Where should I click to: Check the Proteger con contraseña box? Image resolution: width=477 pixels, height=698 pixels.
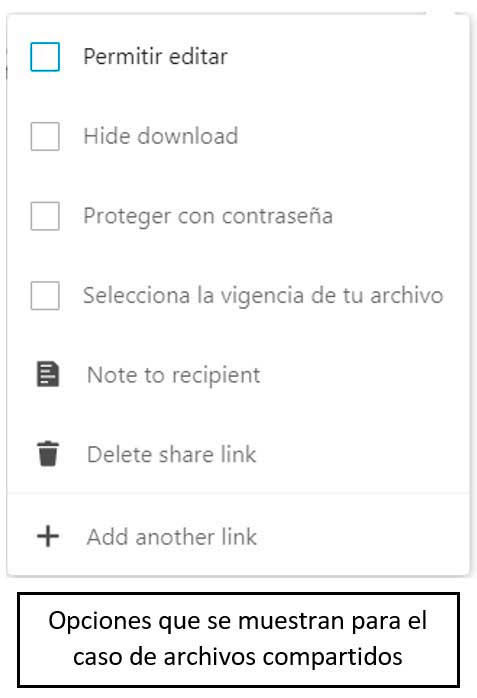coord(45,216)
